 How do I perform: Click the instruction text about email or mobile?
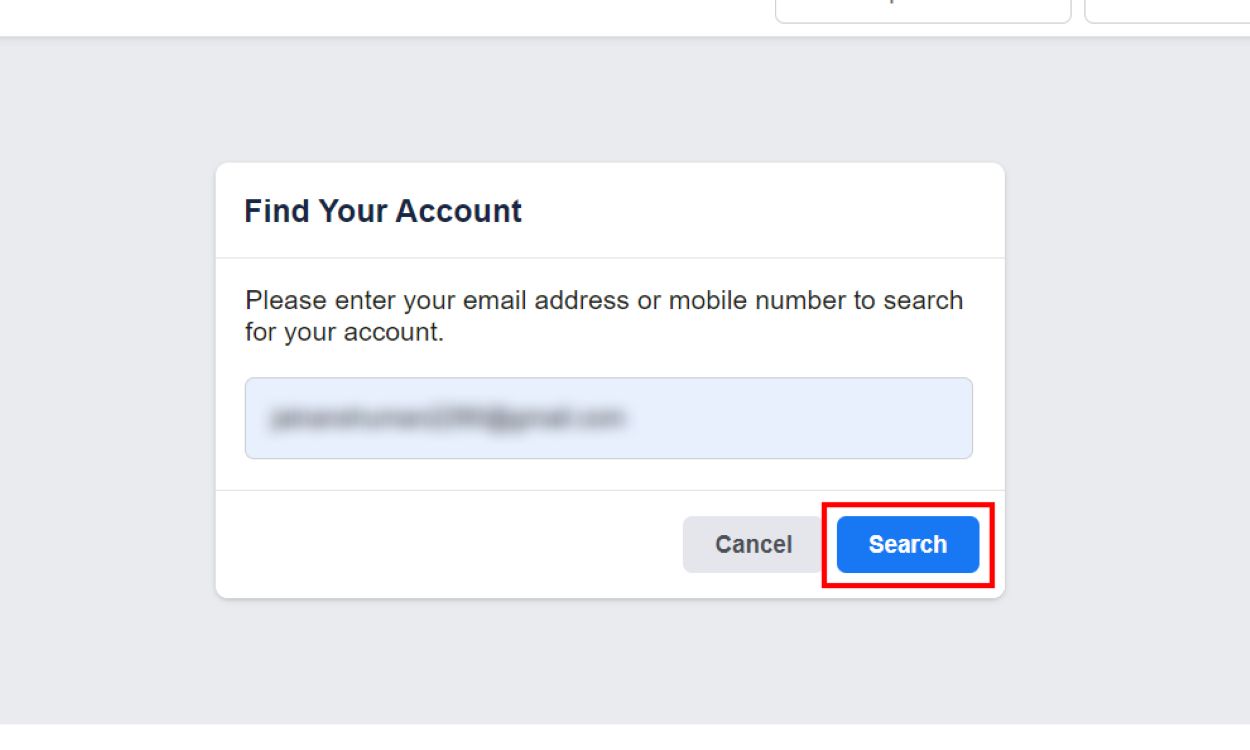point(603,315)
